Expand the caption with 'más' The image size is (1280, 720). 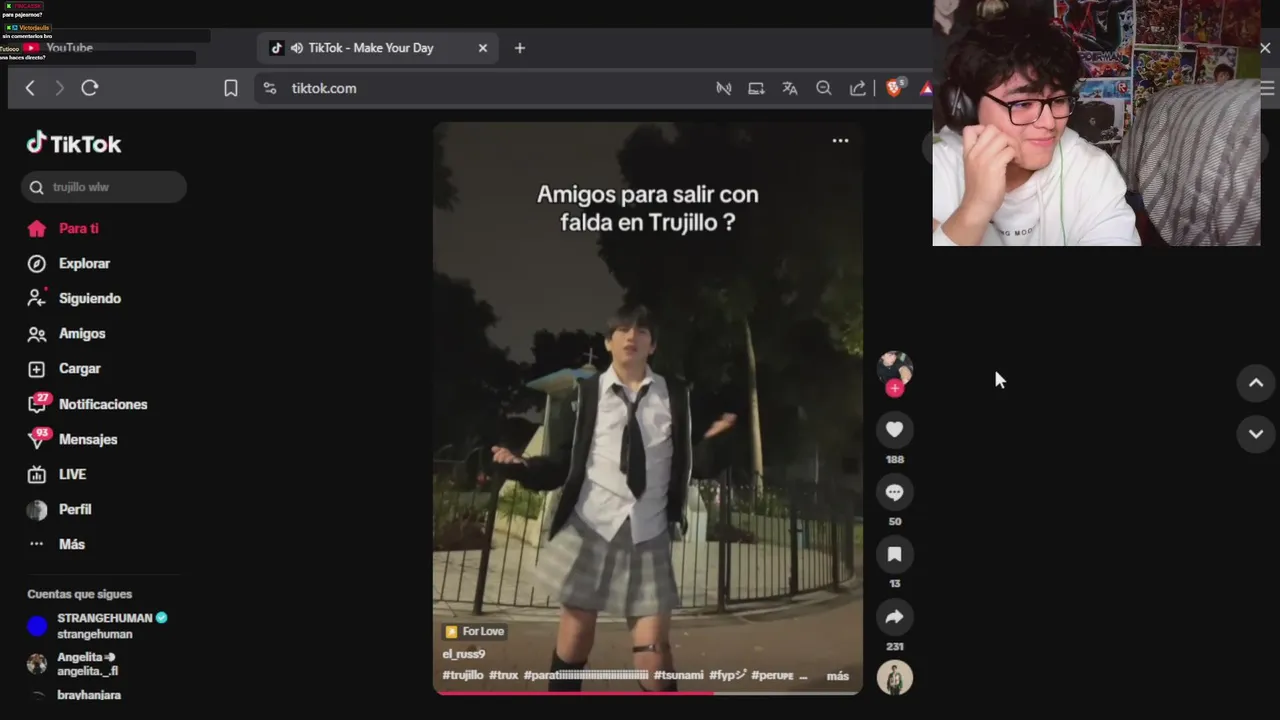pyautogui.click(x=838, y=676)
